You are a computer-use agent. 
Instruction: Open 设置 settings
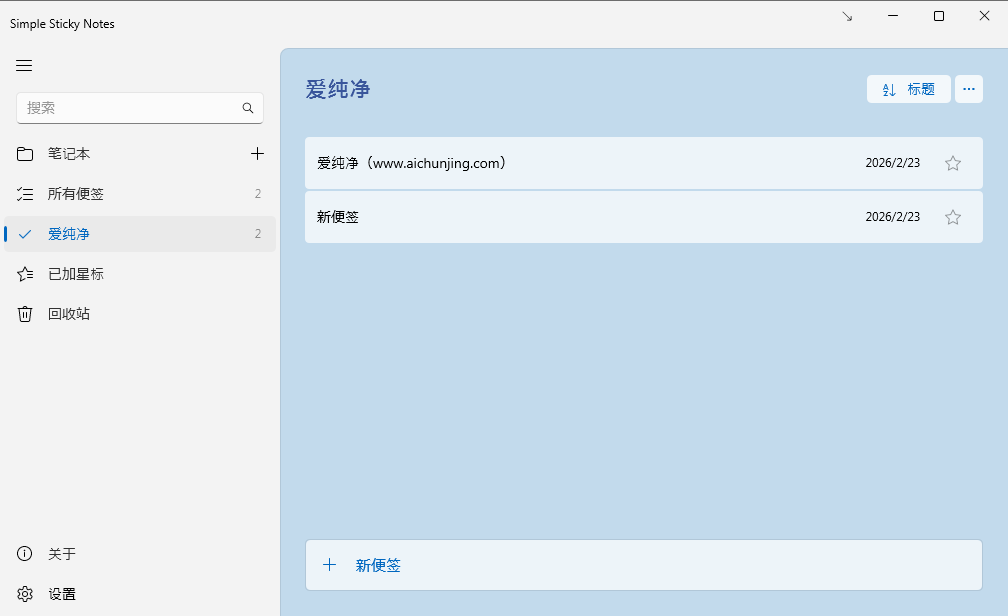pos(62,594)
